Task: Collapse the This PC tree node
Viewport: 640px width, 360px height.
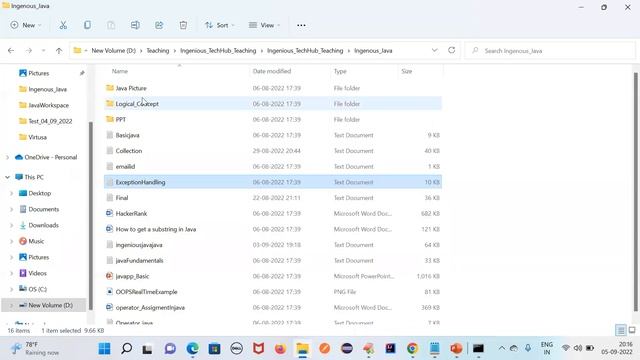Action: [7, 177]
